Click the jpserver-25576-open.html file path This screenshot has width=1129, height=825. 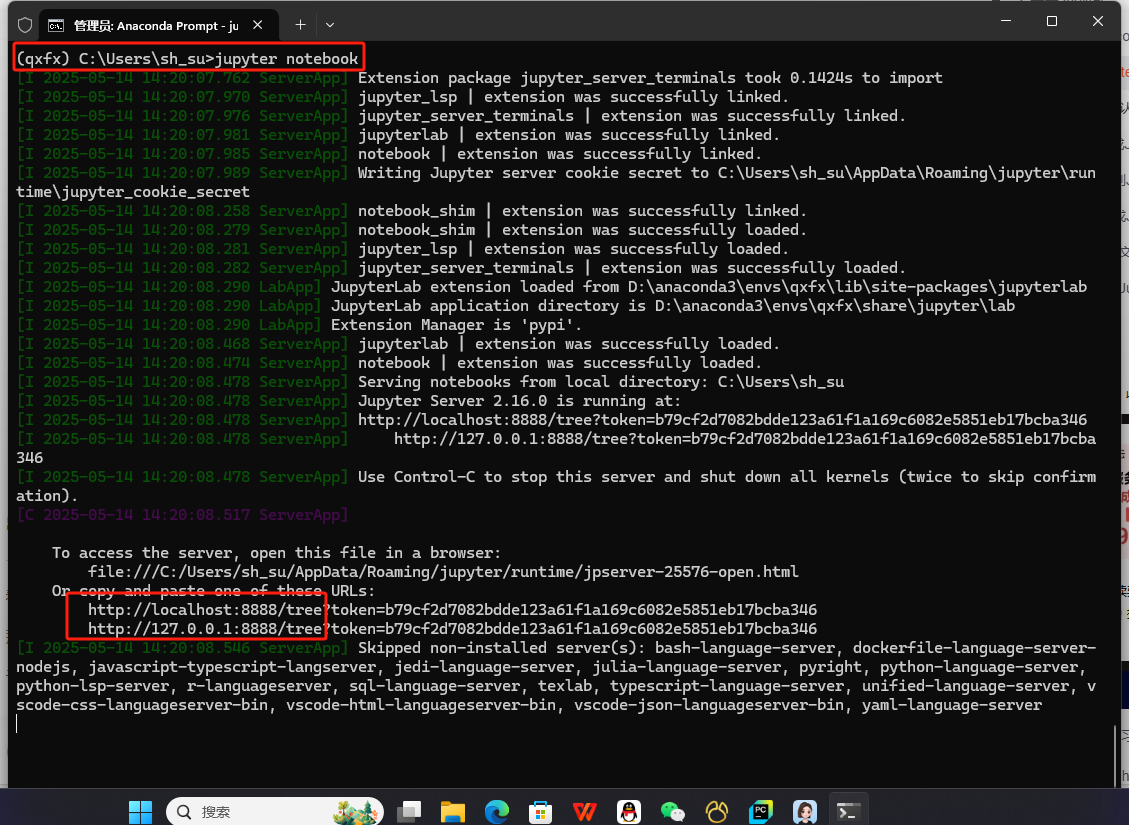coord(443,572)
